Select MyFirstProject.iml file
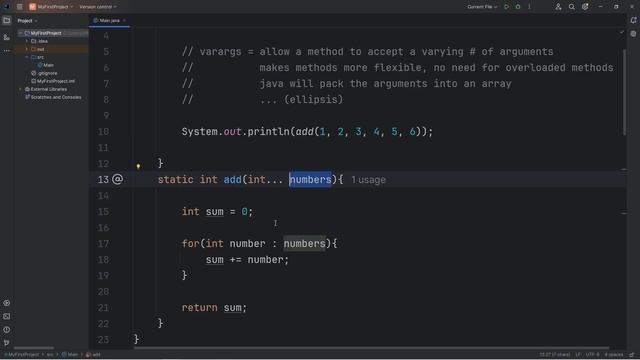This screenshot has width=640, height=360. pyautogui.click(x=53, y=81)
